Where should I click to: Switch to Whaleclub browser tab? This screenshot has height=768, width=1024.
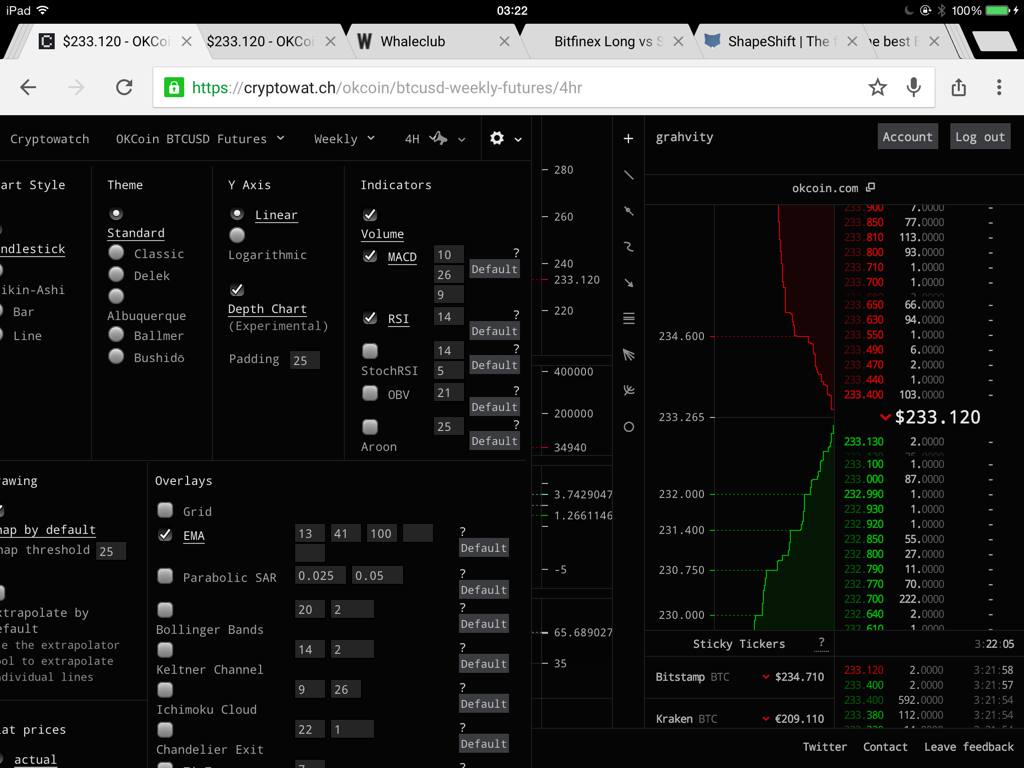click(431, 41)
